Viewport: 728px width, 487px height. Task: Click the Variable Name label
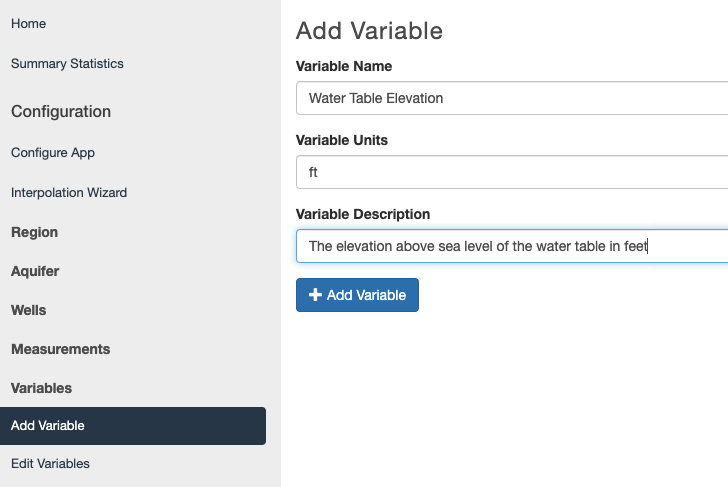(x=344, y=66)
